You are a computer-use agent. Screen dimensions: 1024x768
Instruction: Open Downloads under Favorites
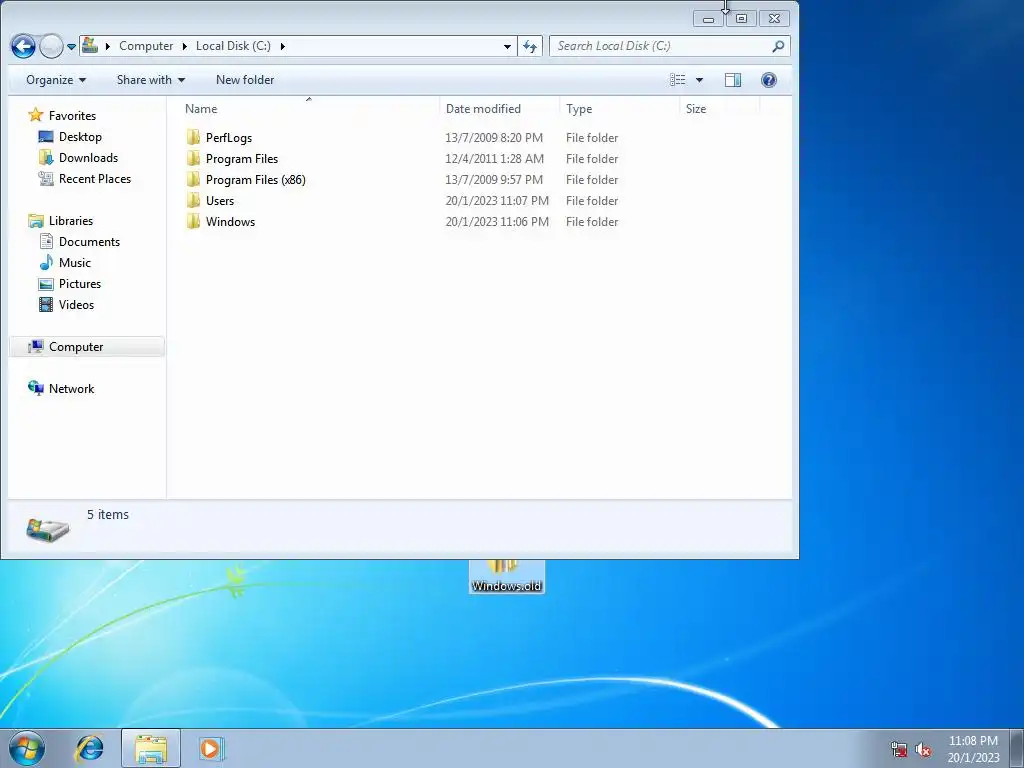tap(88, 157)
